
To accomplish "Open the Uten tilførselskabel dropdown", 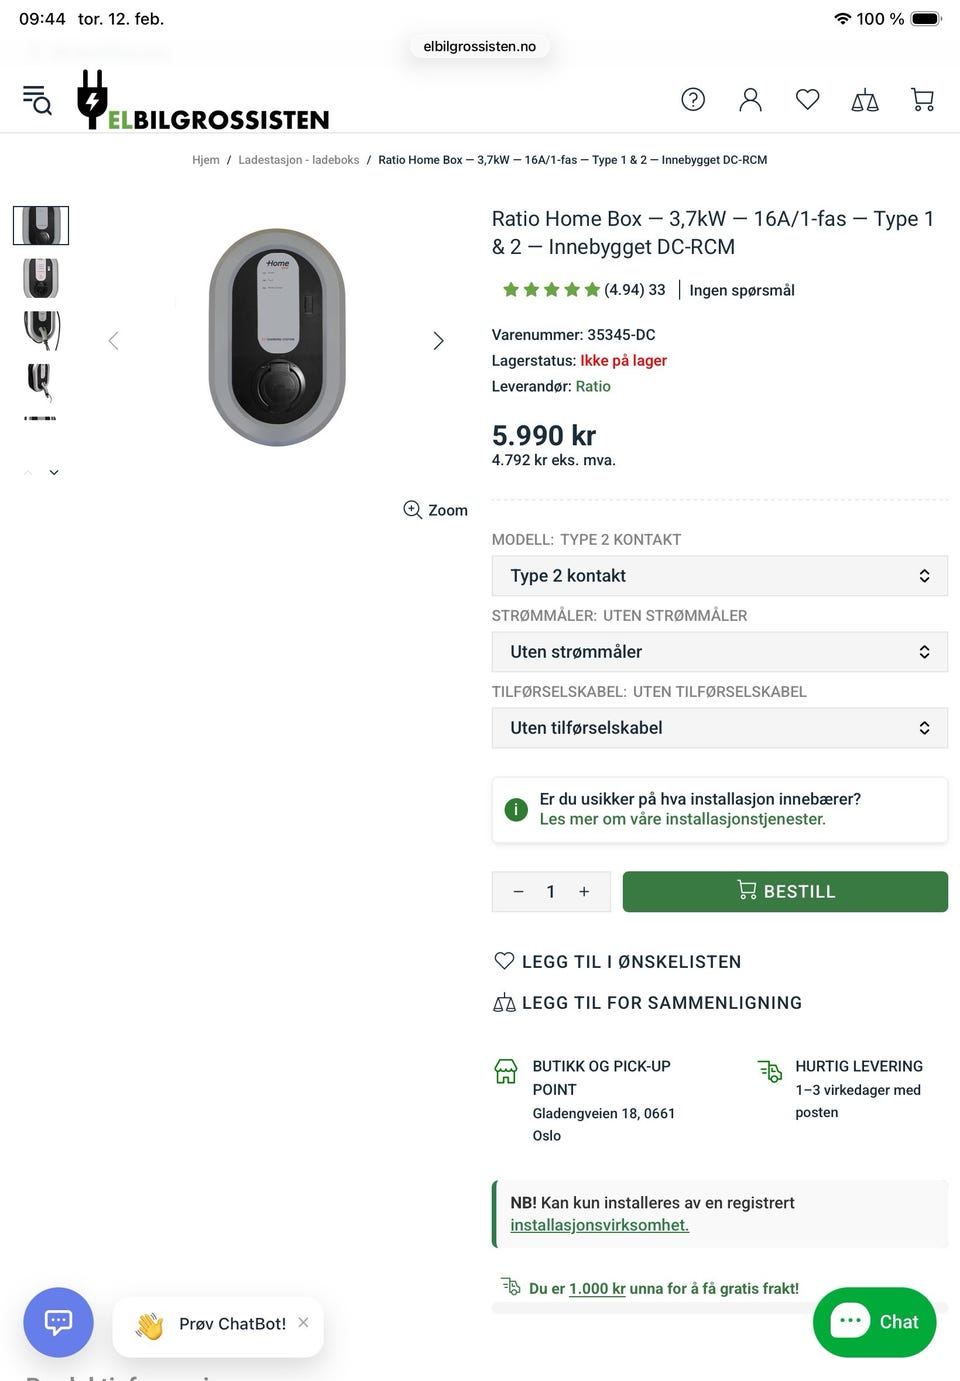I will pyautogui.click(x=719, y=728).
